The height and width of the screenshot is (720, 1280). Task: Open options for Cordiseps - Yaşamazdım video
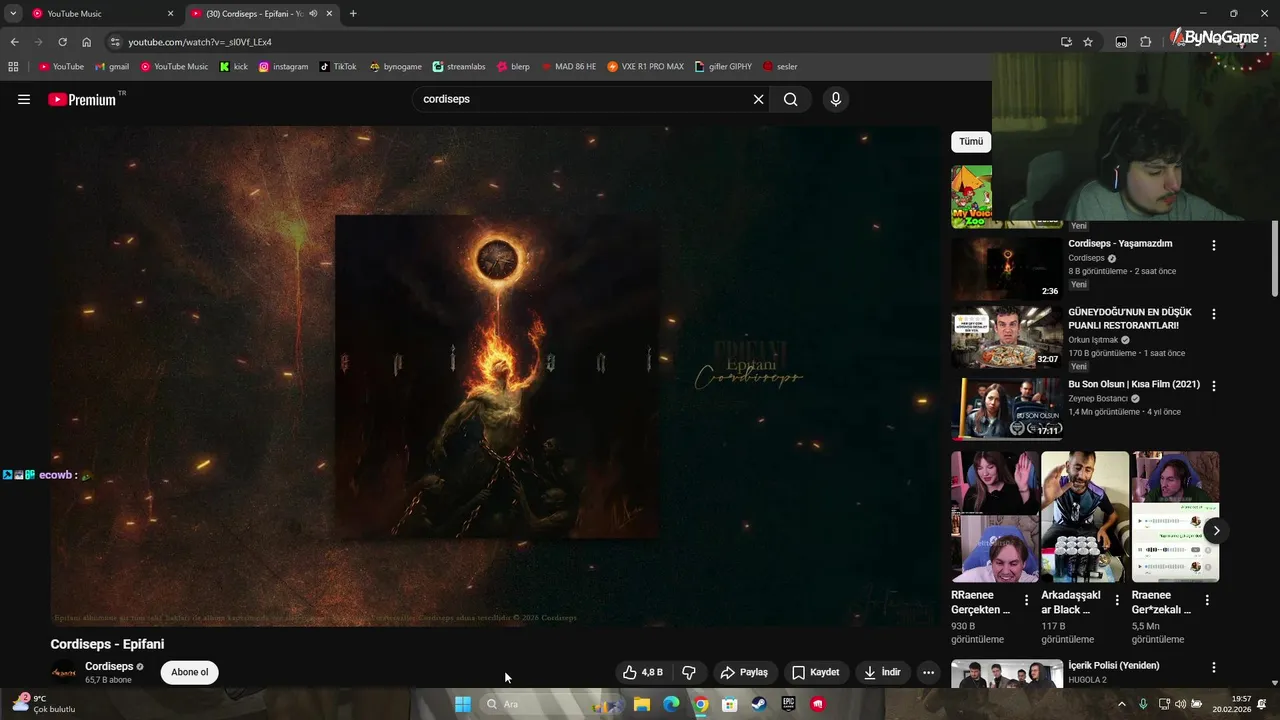[x=1214, y=245]
